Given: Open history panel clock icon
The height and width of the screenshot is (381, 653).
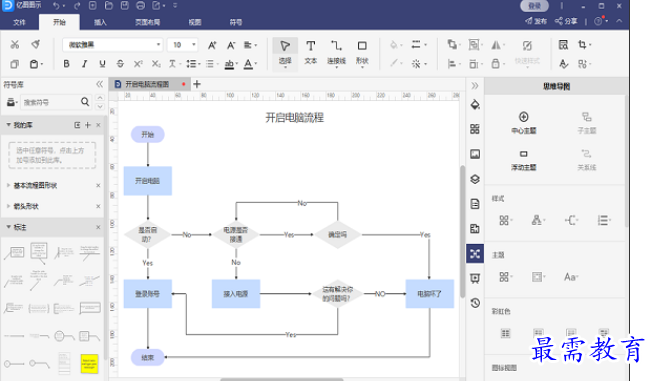Looking at the screenshot, I should pyautogui.click(x=475, y=303).
